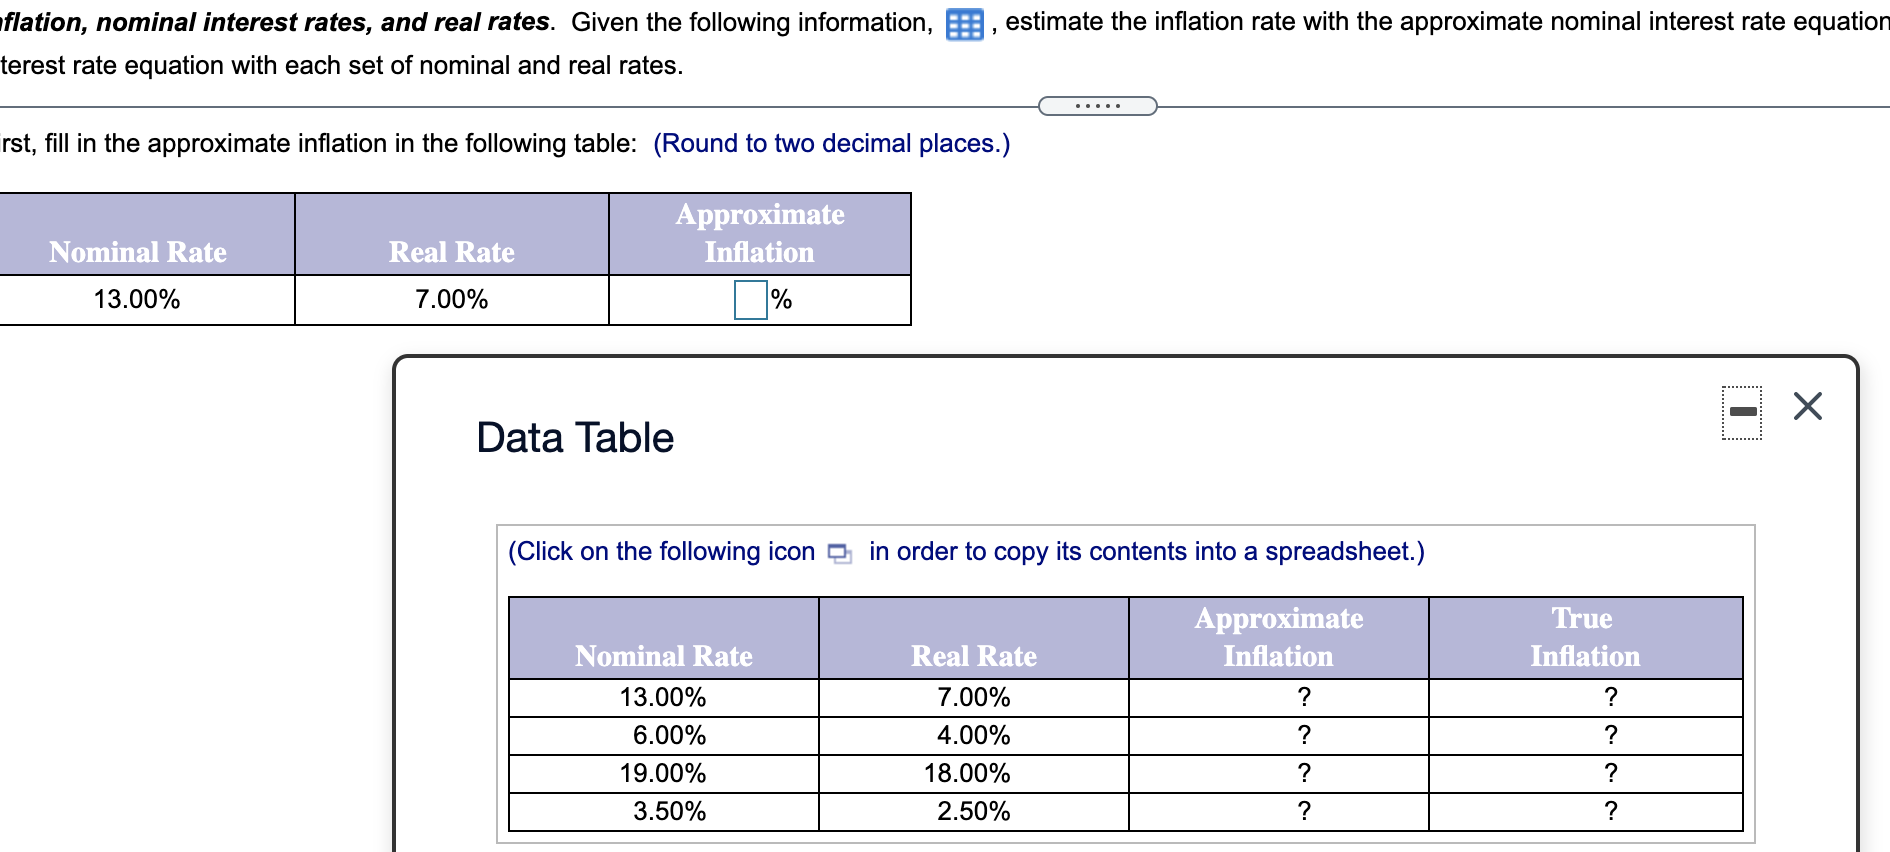
Task: Activate the copy icon next to the instruction text
Action: (x=840, y=552)
